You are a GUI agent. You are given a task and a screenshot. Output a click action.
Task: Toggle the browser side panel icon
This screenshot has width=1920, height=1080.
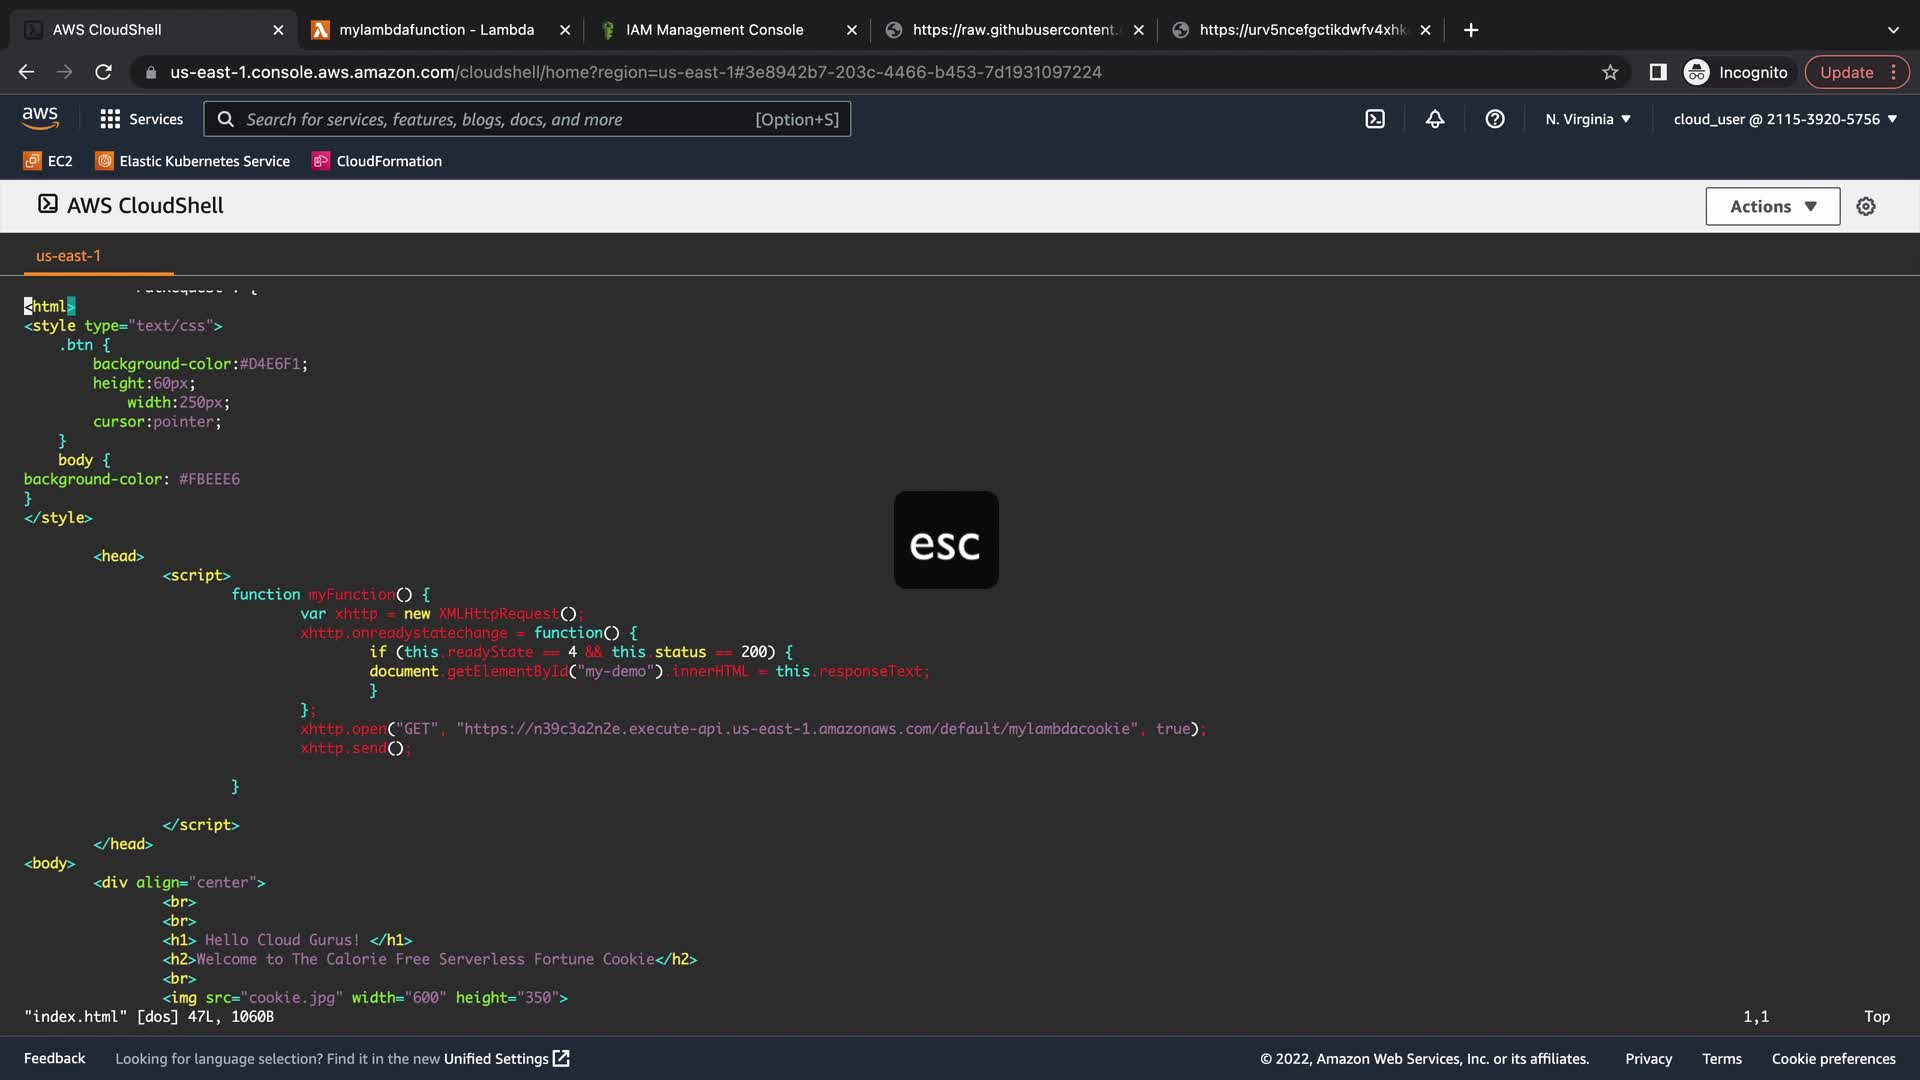[x=1658, y=72]
